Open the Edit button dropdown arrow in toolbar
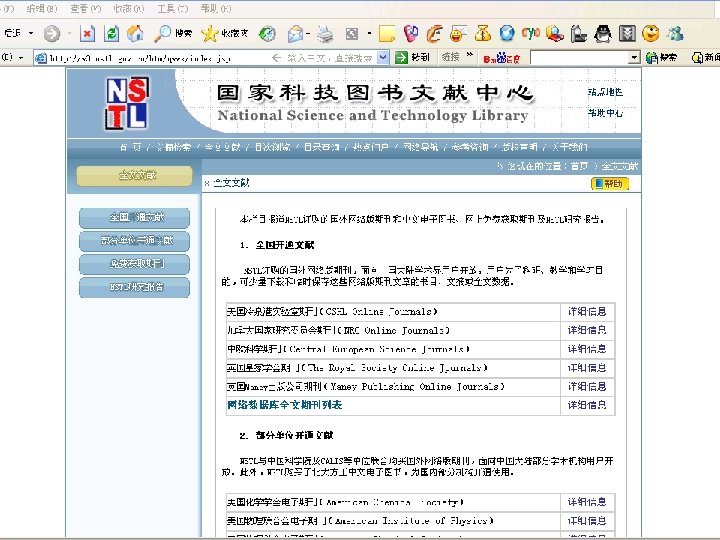 tap(369, 33)
